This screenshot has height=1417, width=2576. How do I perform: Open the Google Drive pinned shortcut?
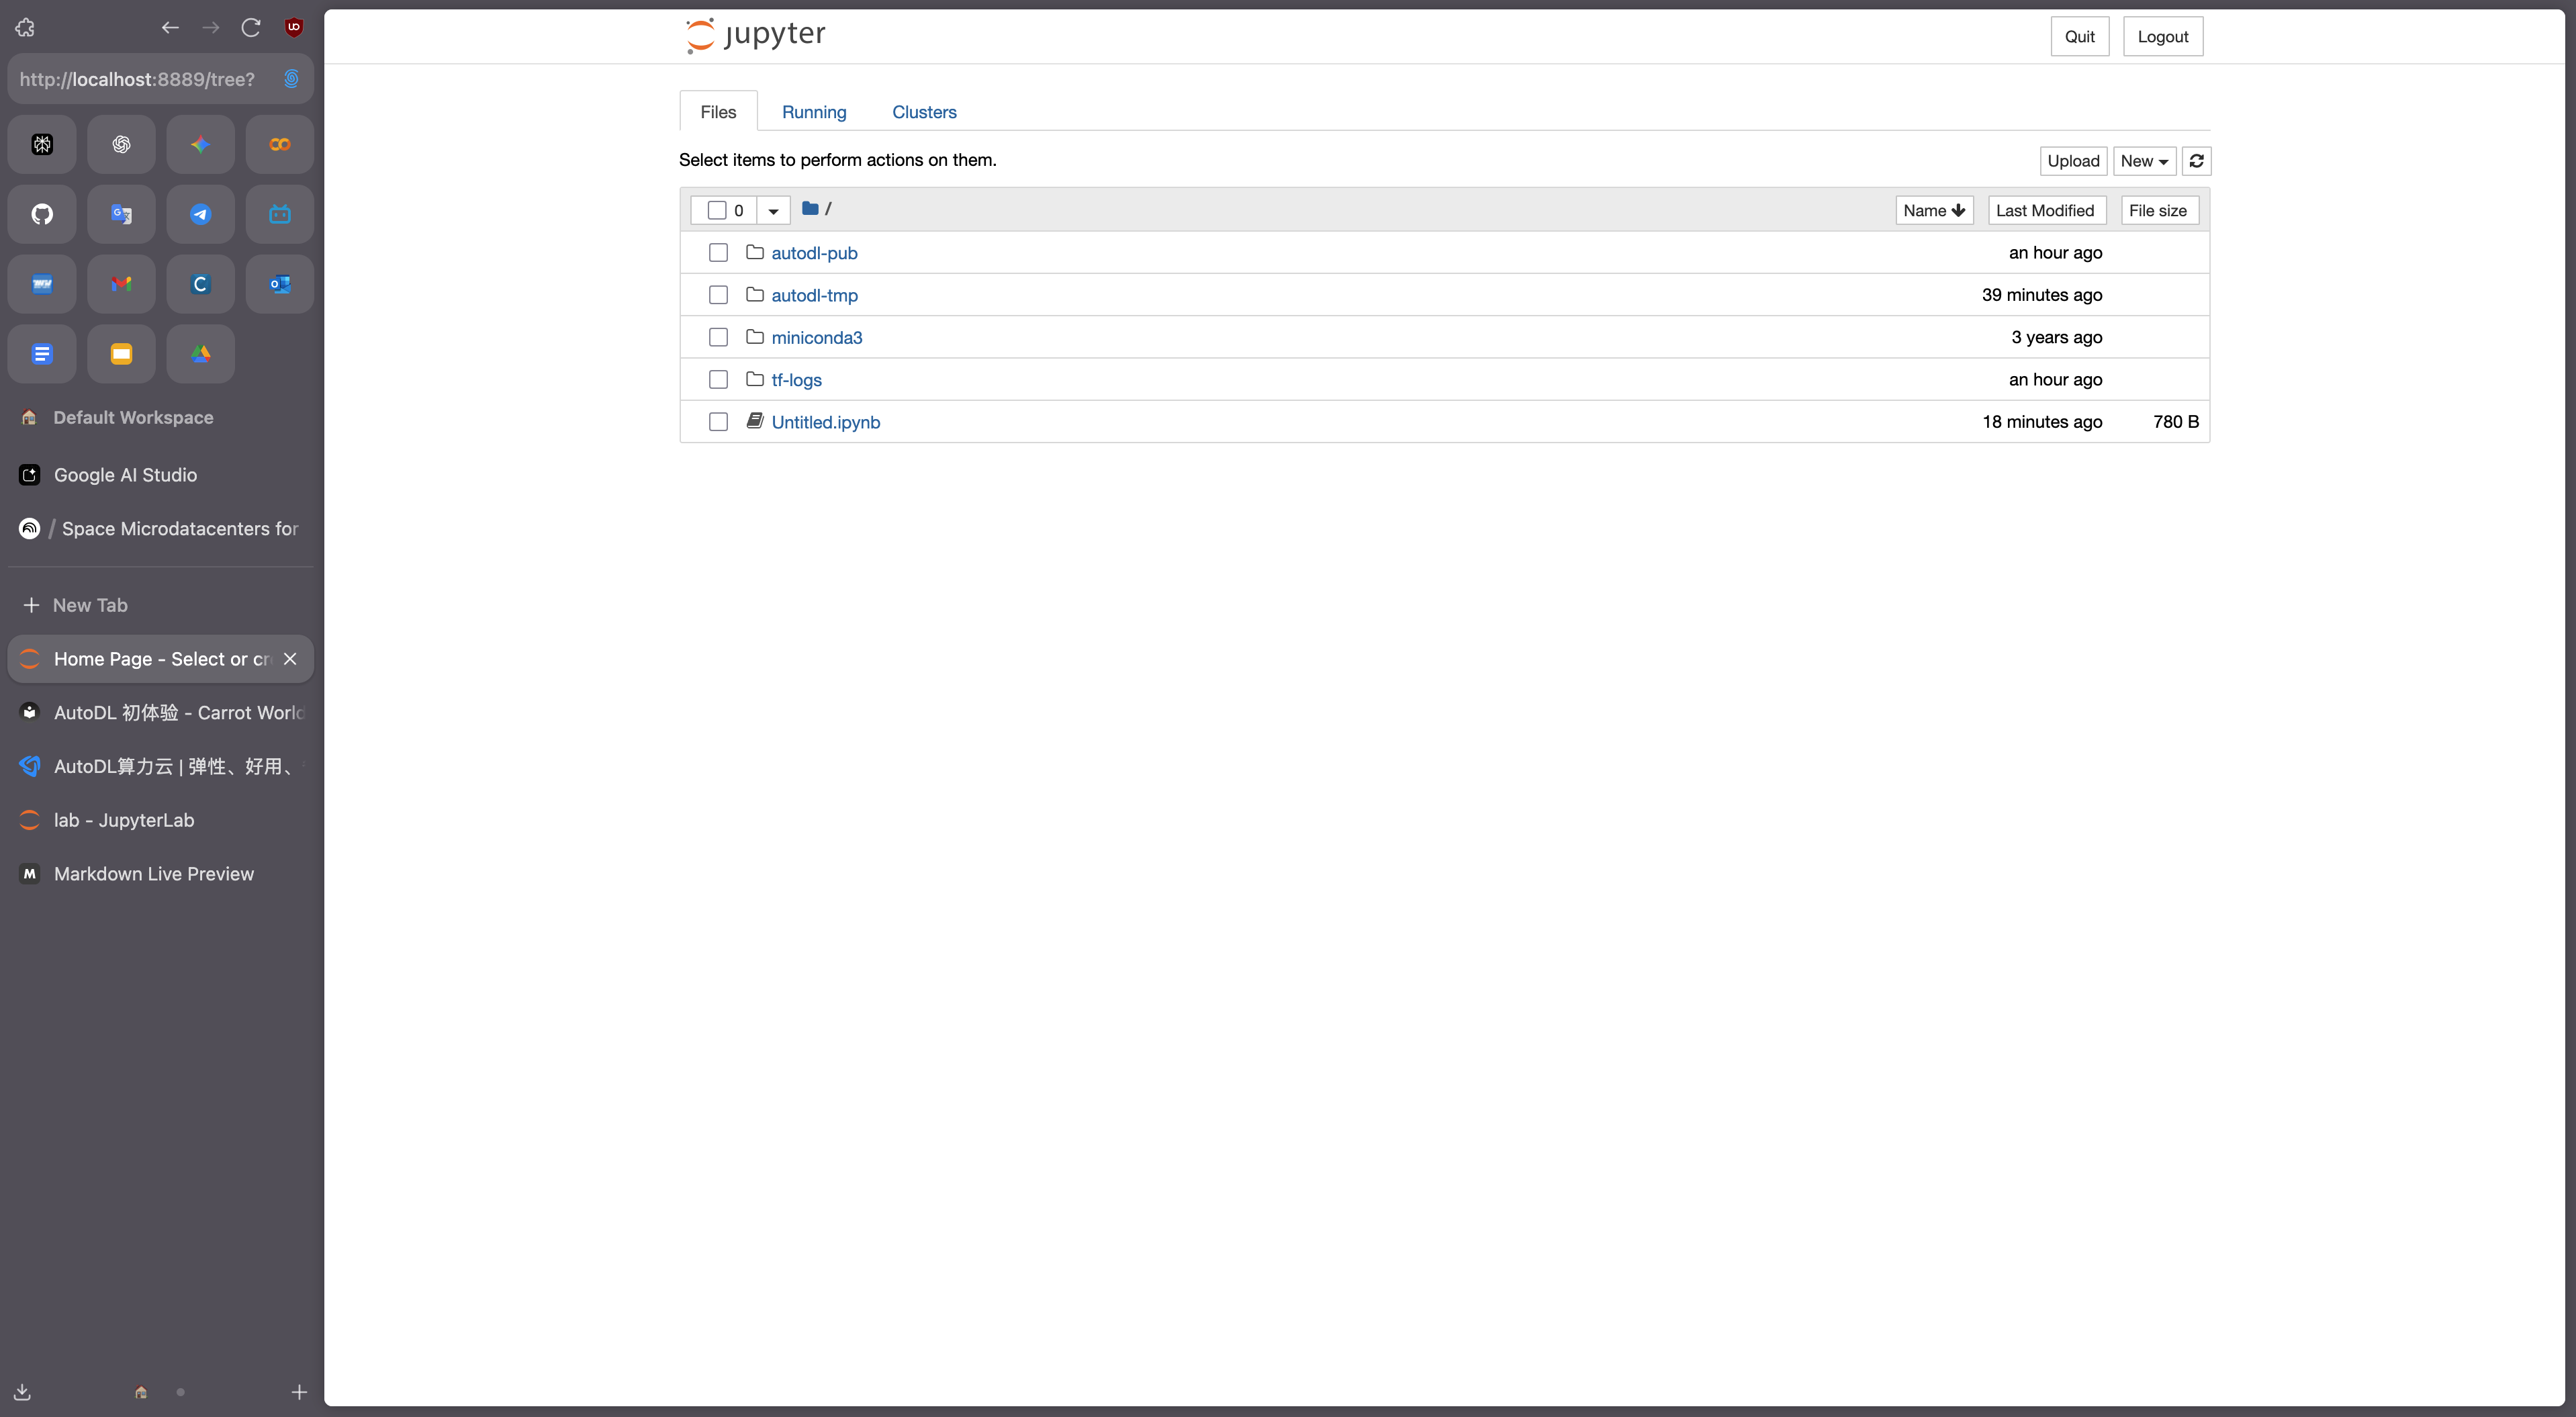[x=200, y=354]
